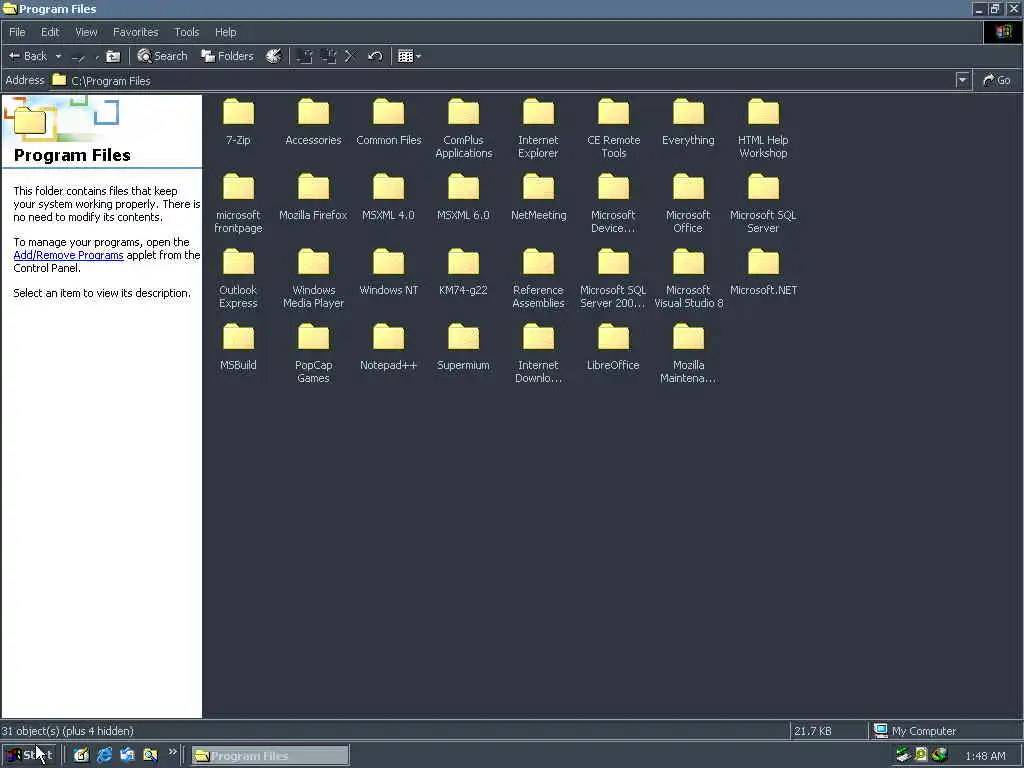Open the Help menu
Image resolution: width=1024 pixels, height=768 pixels.
pos(225,32)
